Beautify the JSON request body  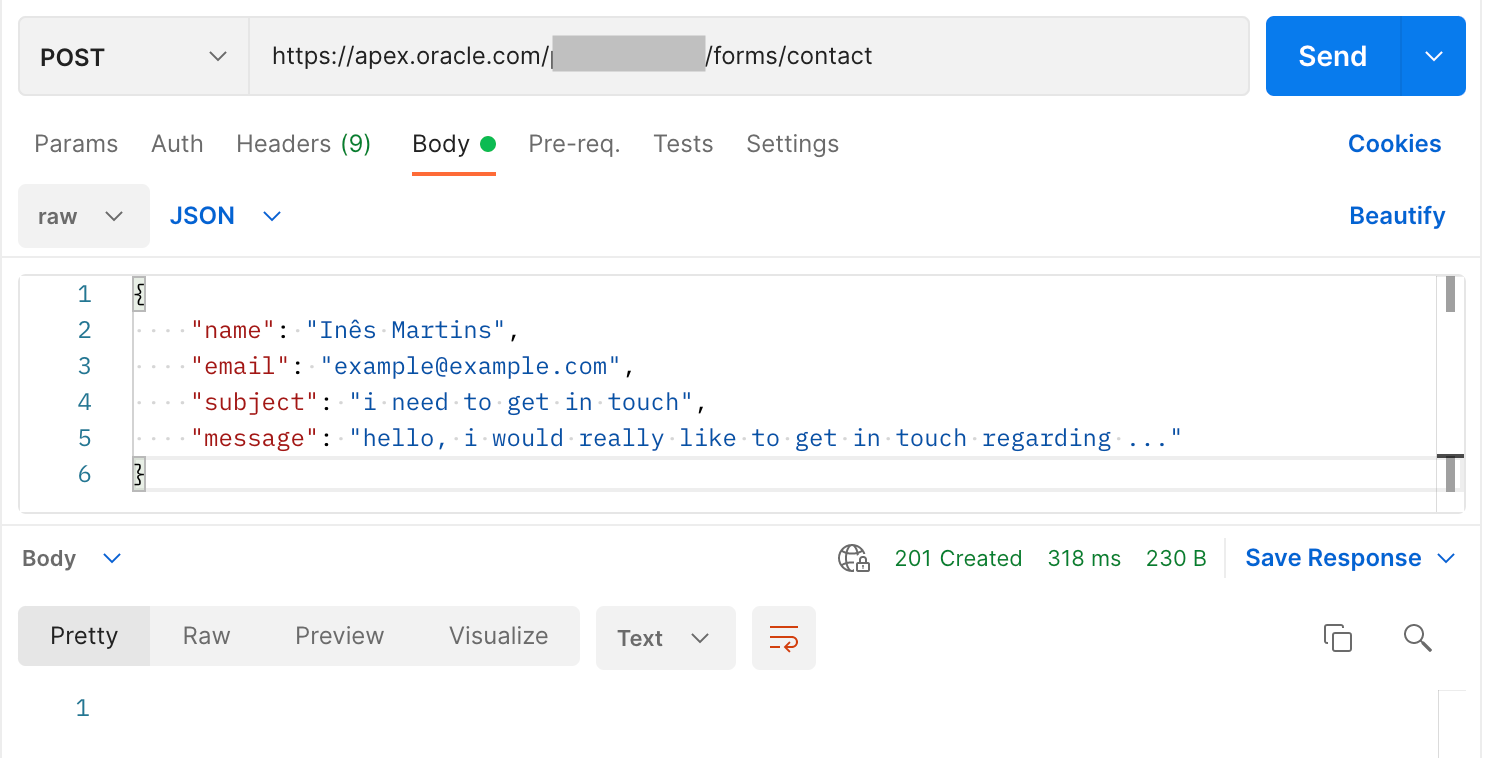point(1397,216)
